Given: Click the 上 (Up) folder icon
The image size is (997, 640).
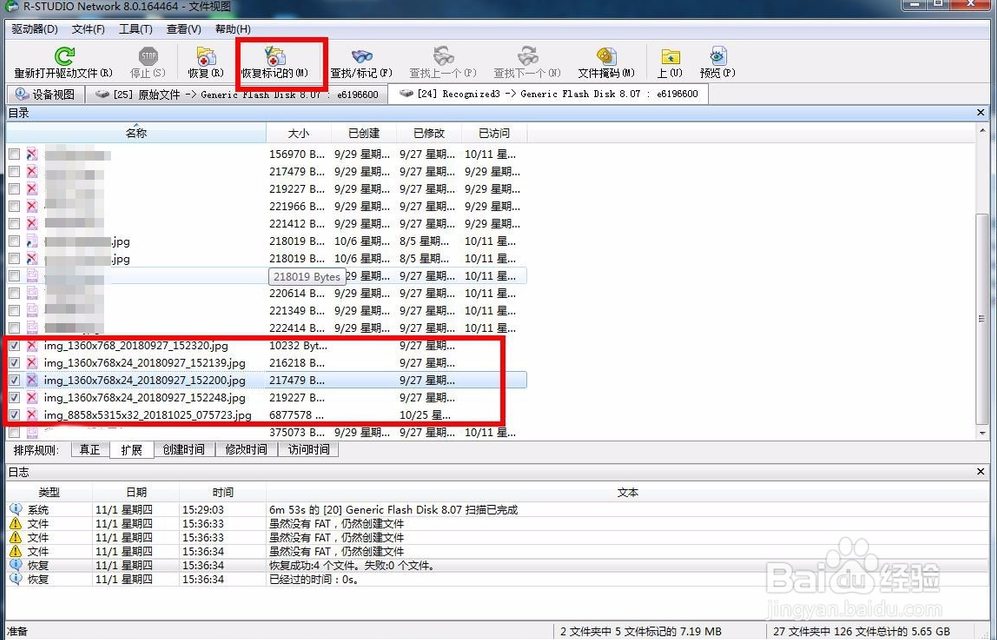Looking at the screenshot, I should click(669, 58).
